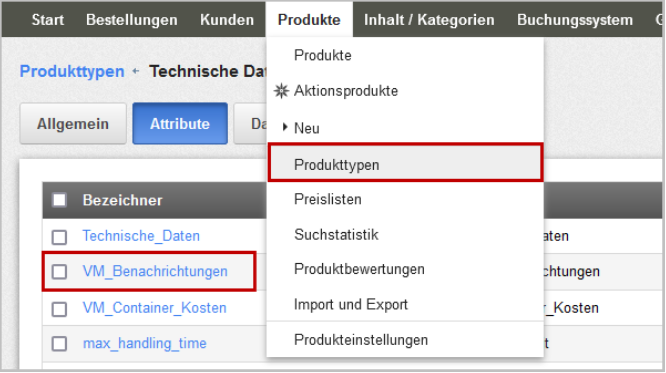This screenshot has height=373, width=666.
Task: Follow the Produkttypen breadcrumb link
Action: [72, 71]
